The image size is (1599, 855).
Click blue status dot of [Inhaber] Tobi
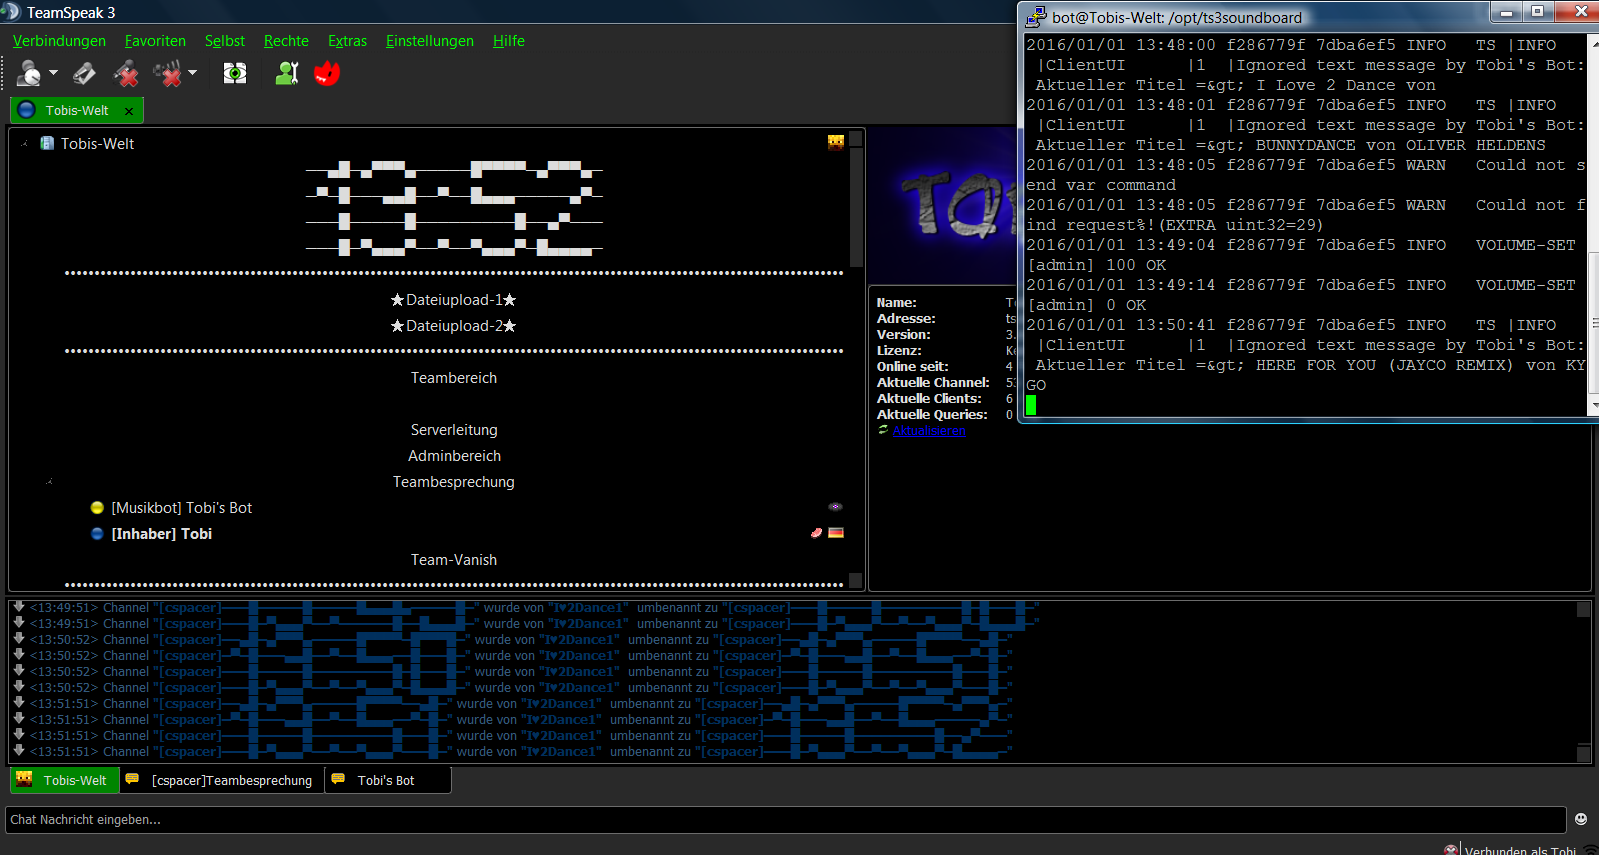point(97,534)
